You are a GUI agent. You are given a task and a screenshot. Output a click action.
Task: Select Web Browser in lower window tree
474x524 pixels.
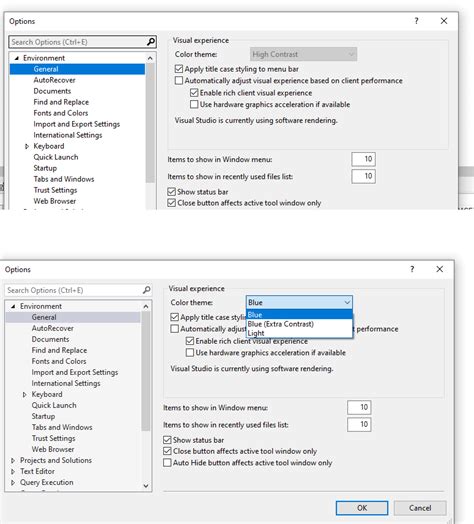(x=53, y=449)
